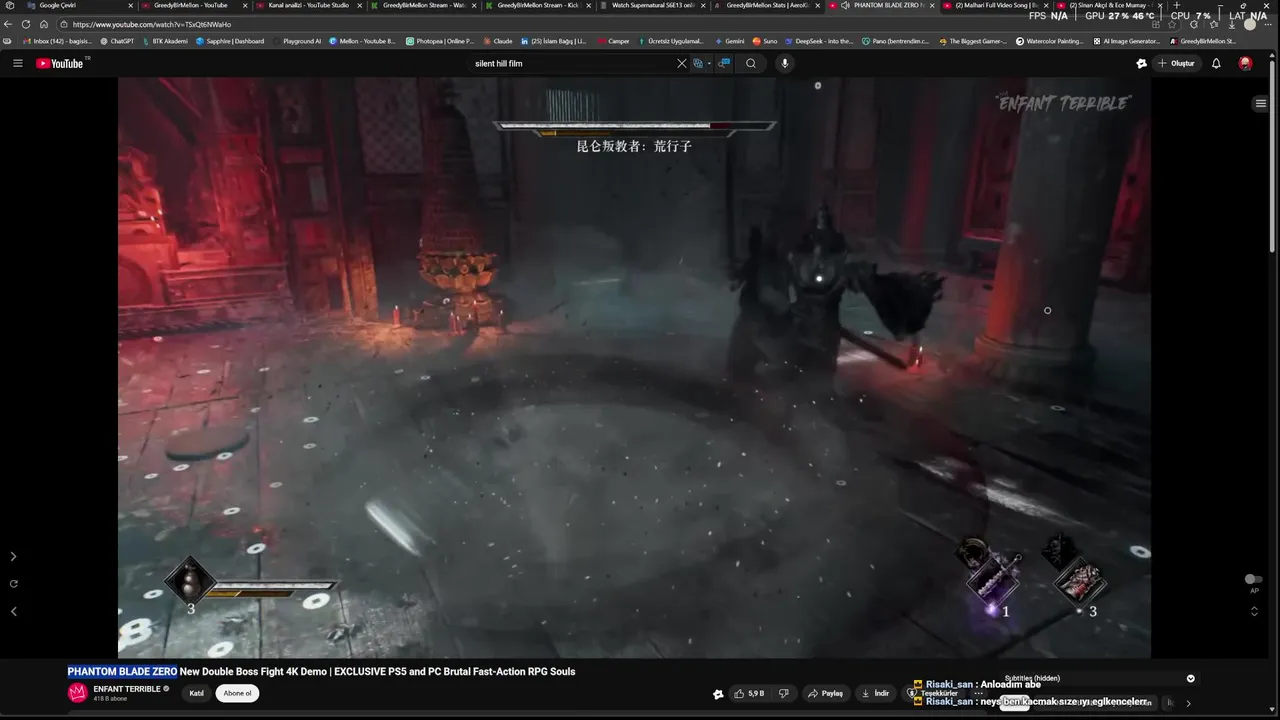Open The Biggest Gamer bookmark
The height and width of the screenshot is (720, 1280).
973,41
